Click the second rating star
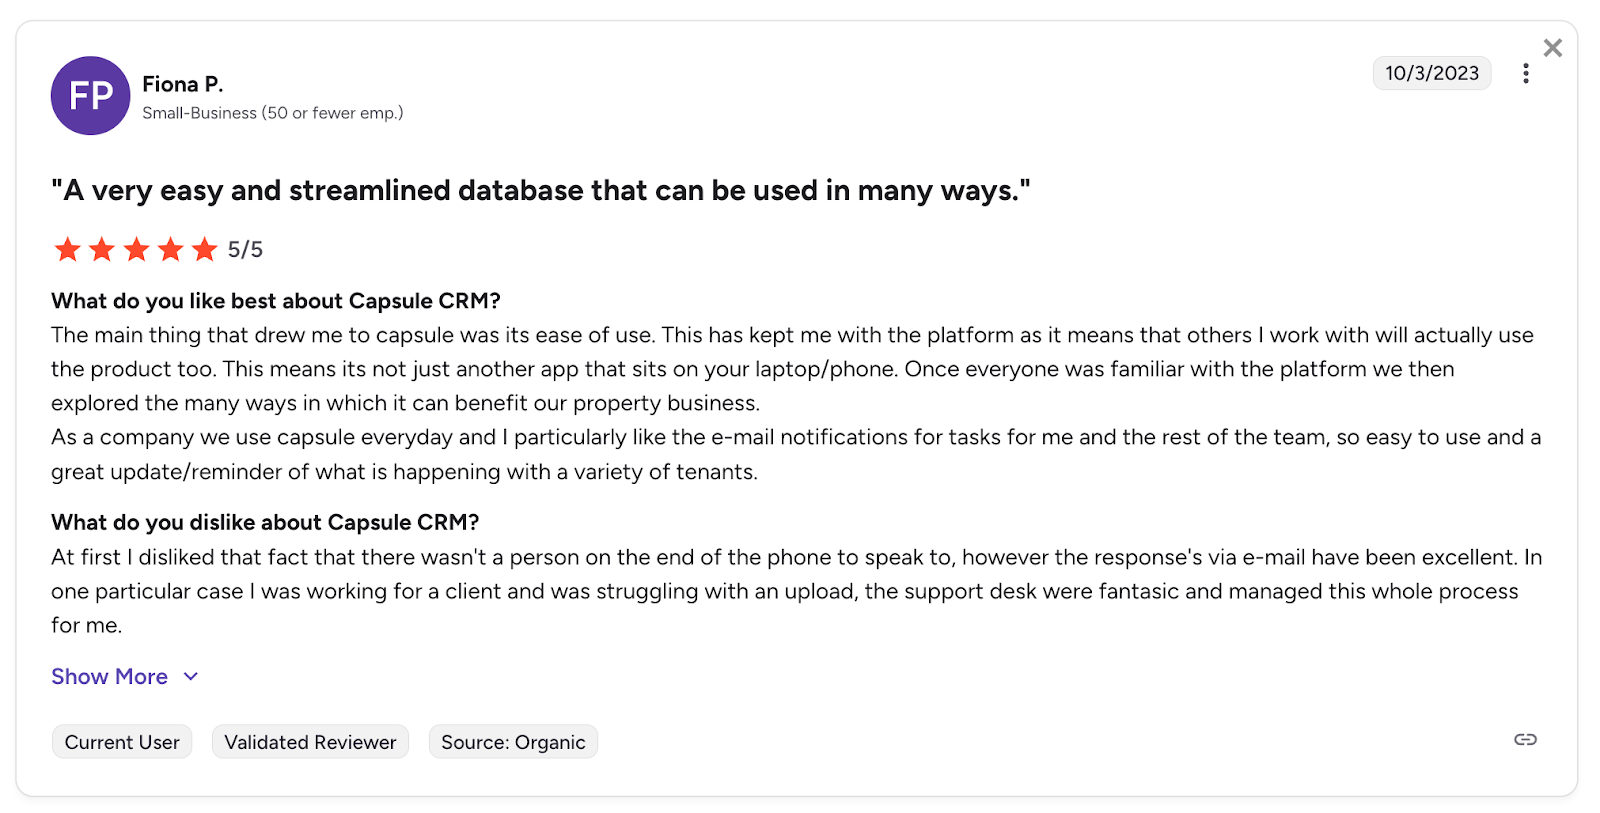1600x813 pixels. pos(101,249)
